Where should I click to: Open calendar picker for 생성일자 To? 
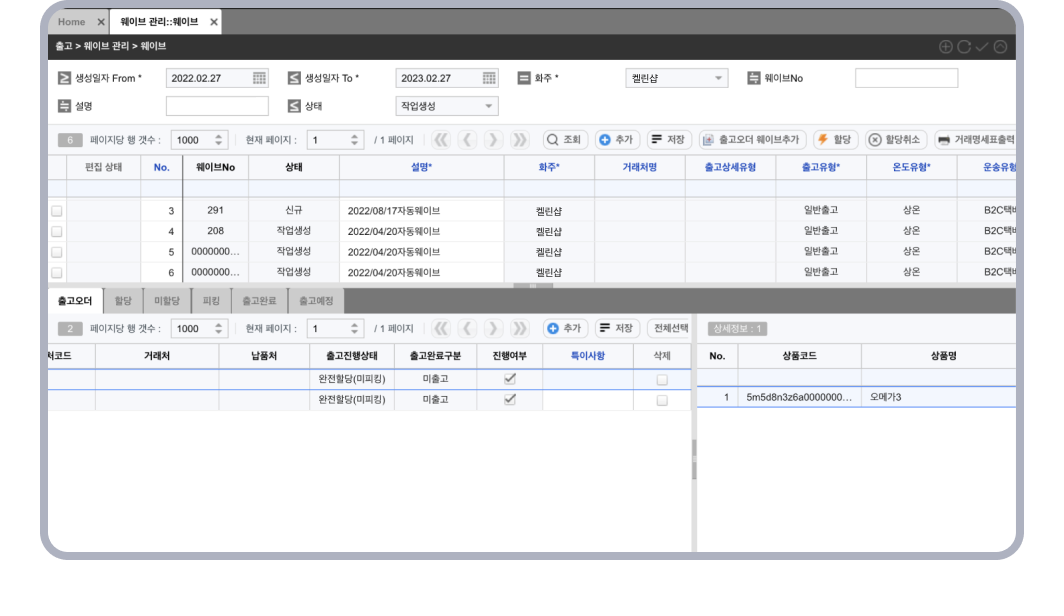[x=489, y=78]
